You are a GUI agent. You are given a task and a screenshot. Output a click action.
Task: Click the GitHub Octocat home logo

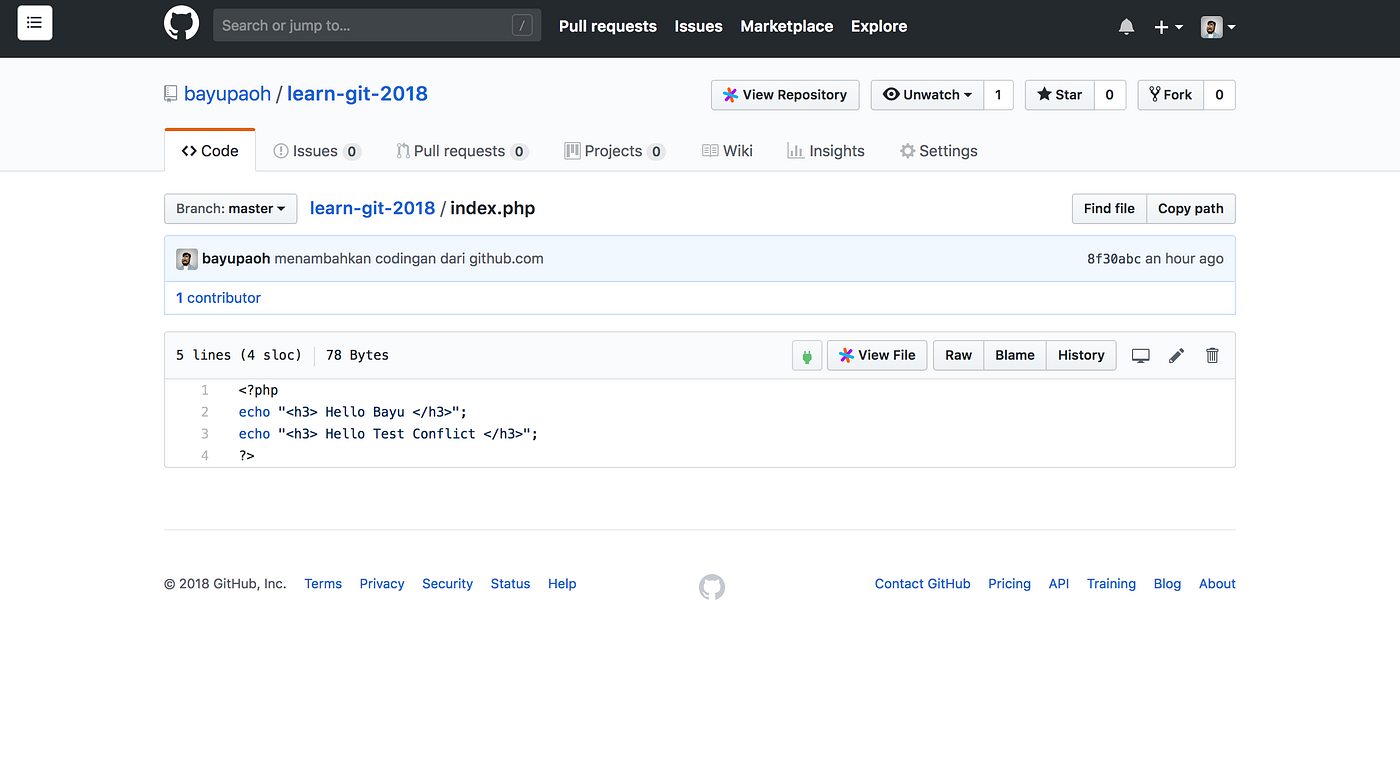point(181,23)
